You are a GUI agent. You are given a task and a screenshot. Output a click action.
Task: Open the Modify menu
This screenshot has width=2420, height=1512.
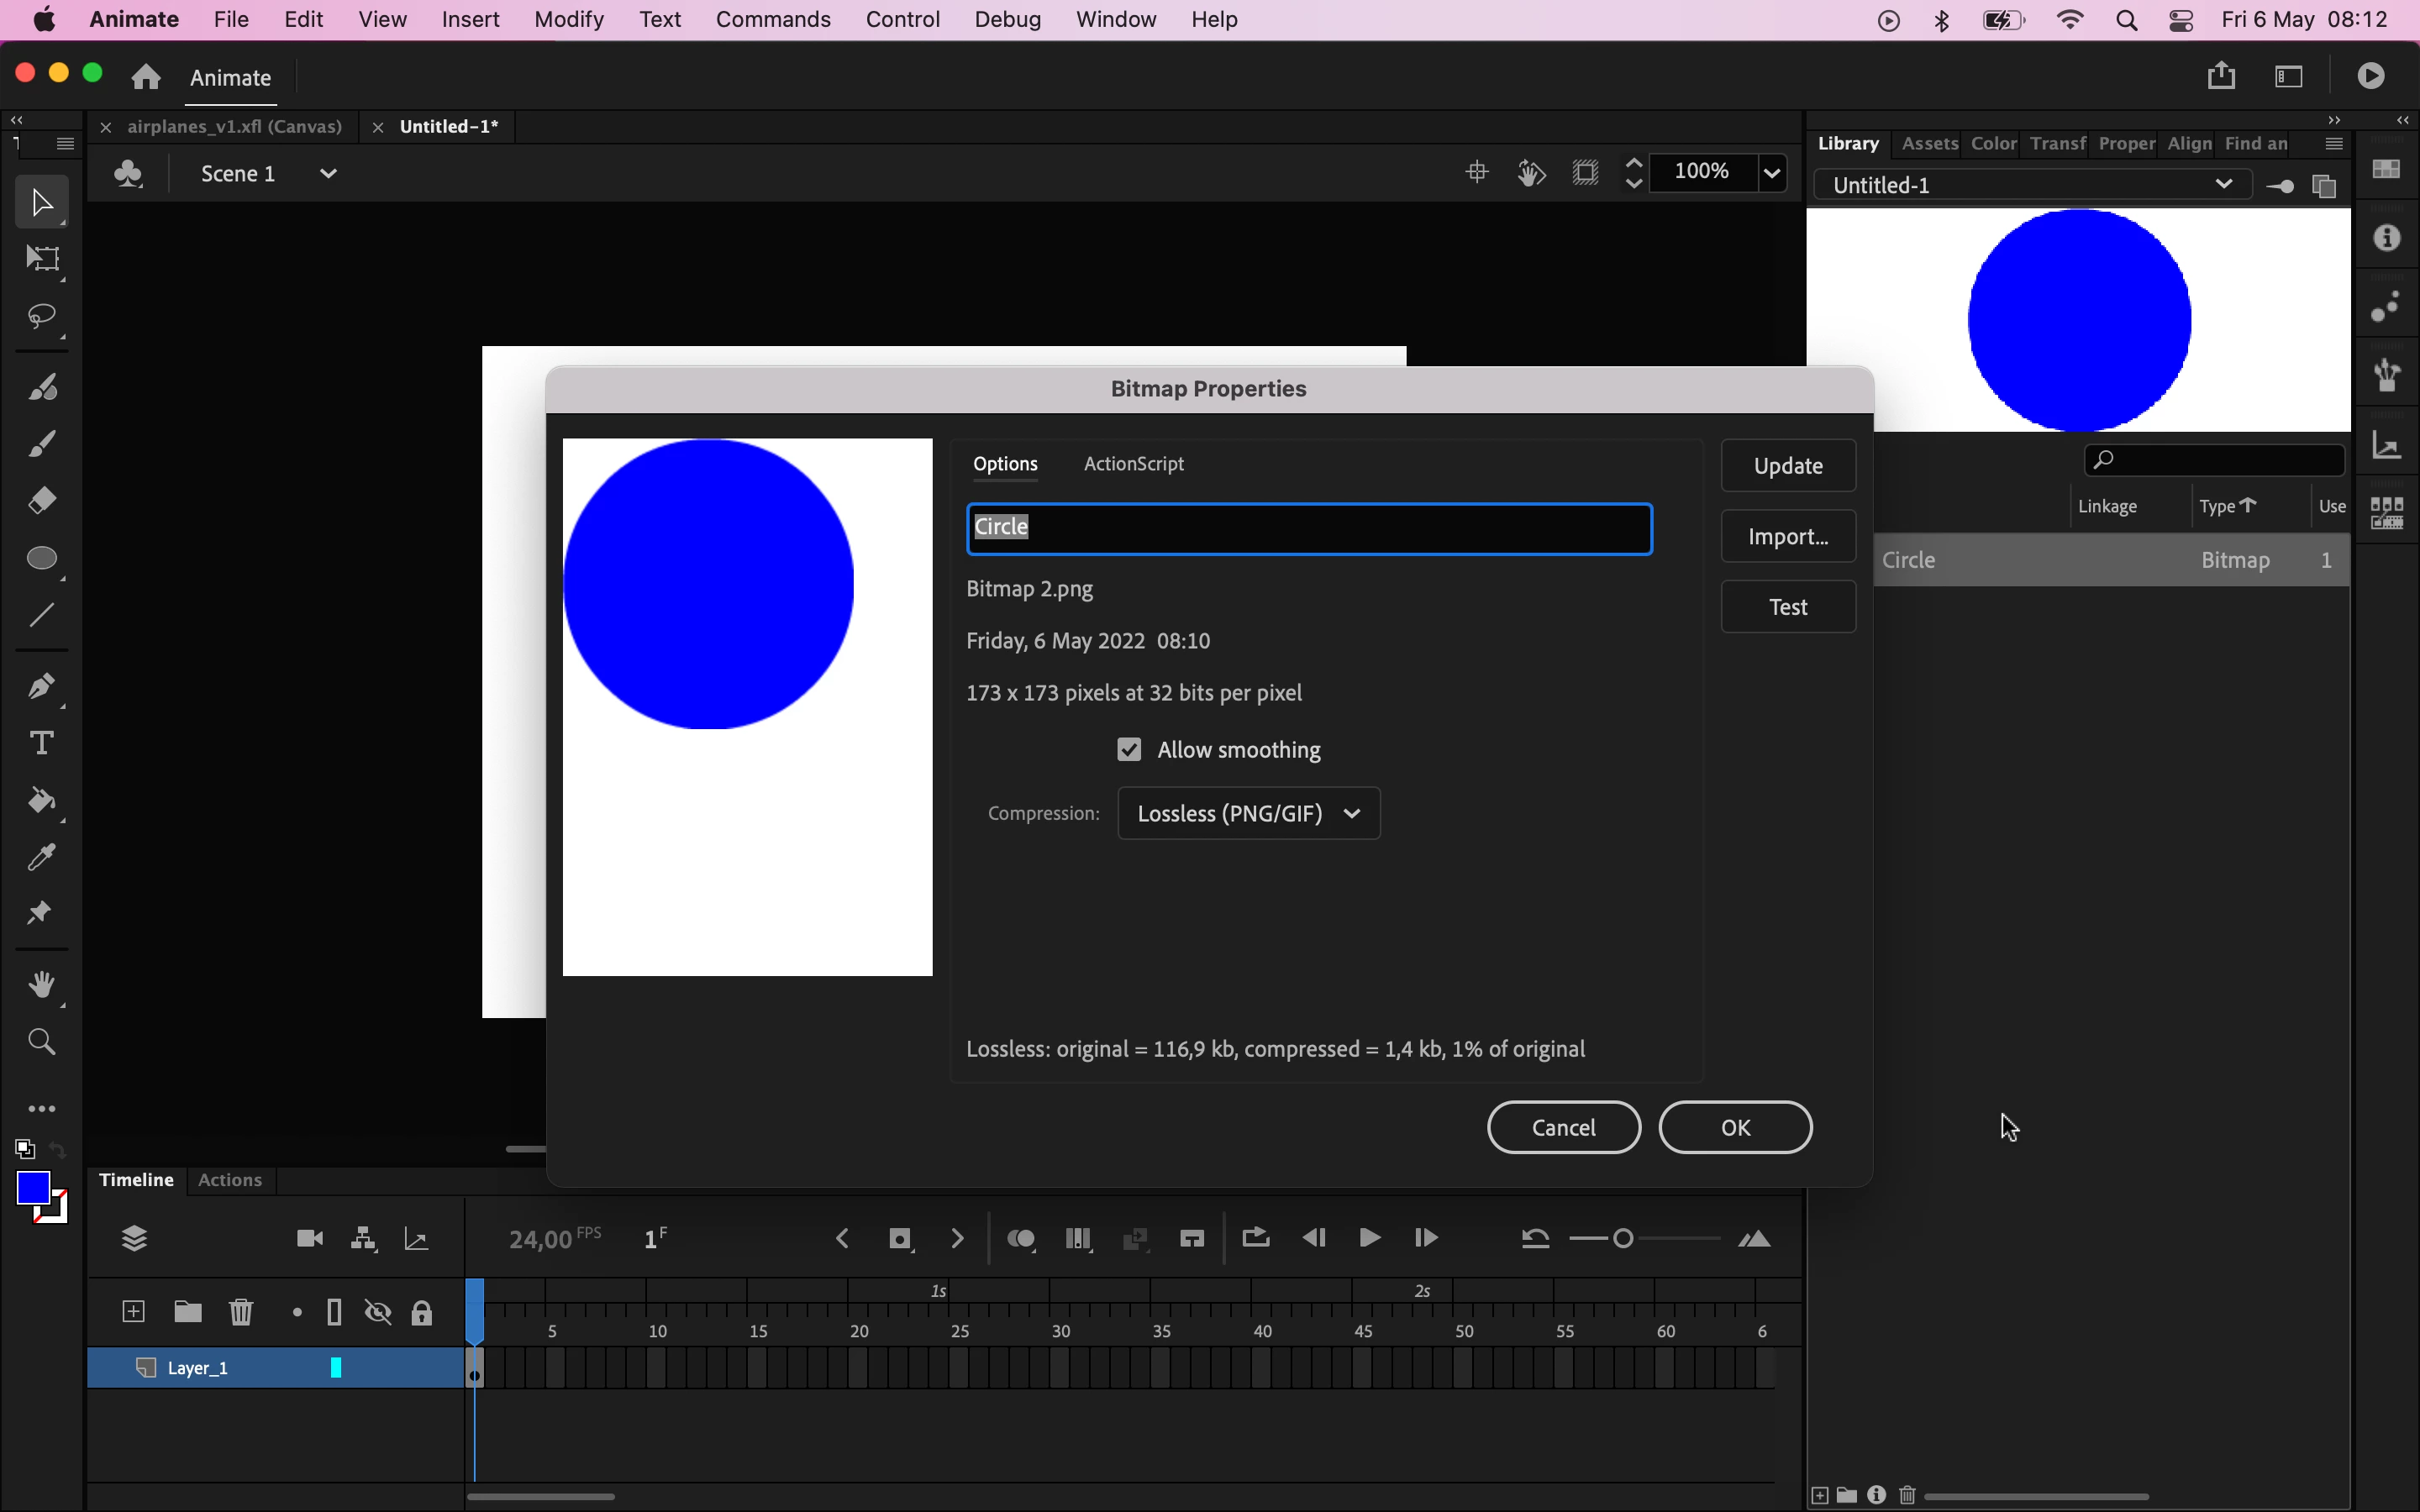568,20
